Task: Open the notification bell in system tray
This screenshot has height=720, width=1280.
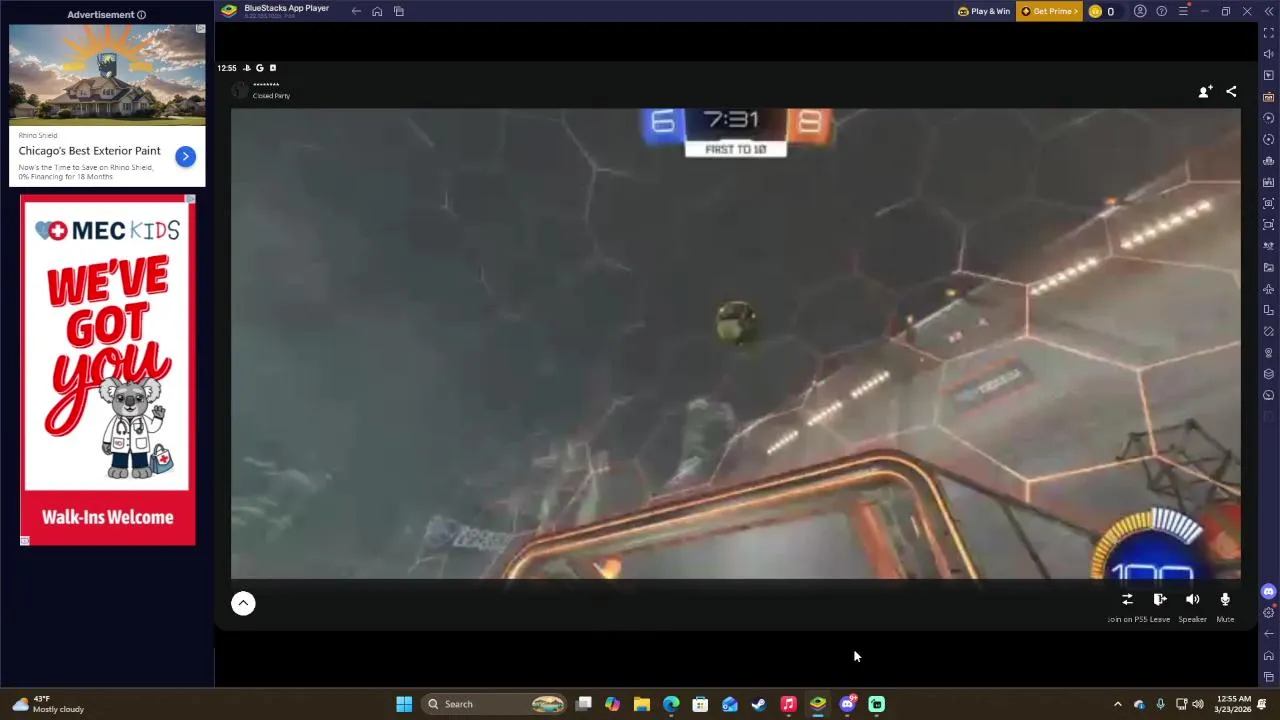Action: [1262, 704]
